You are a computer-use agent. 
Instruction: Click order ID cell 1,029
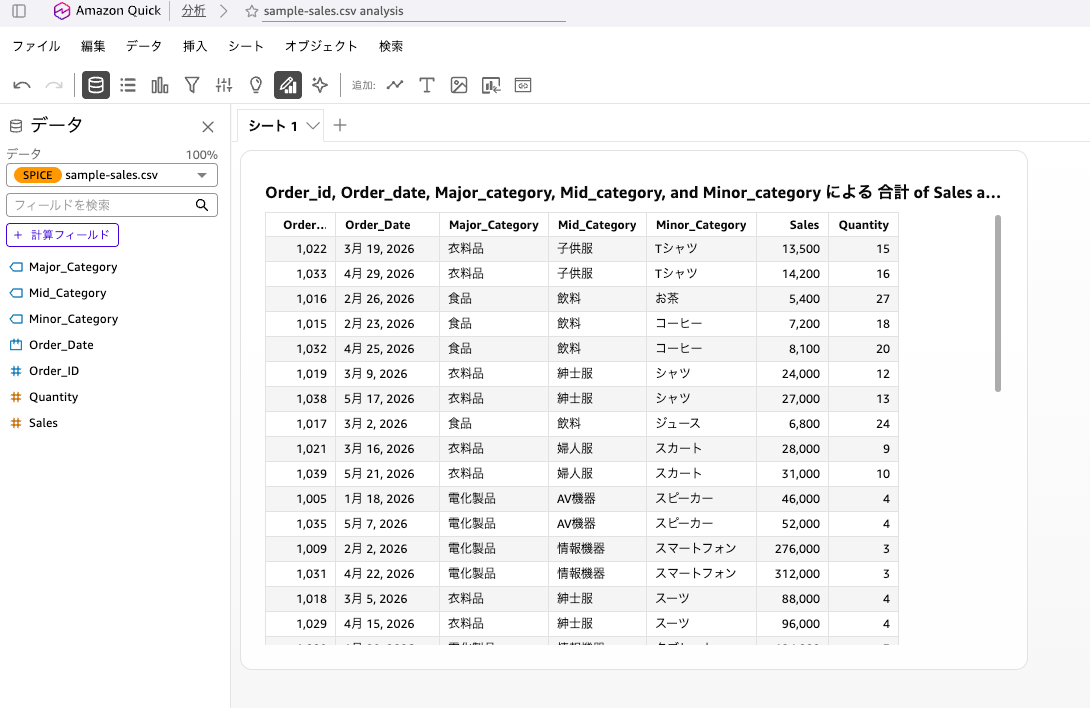301,624
